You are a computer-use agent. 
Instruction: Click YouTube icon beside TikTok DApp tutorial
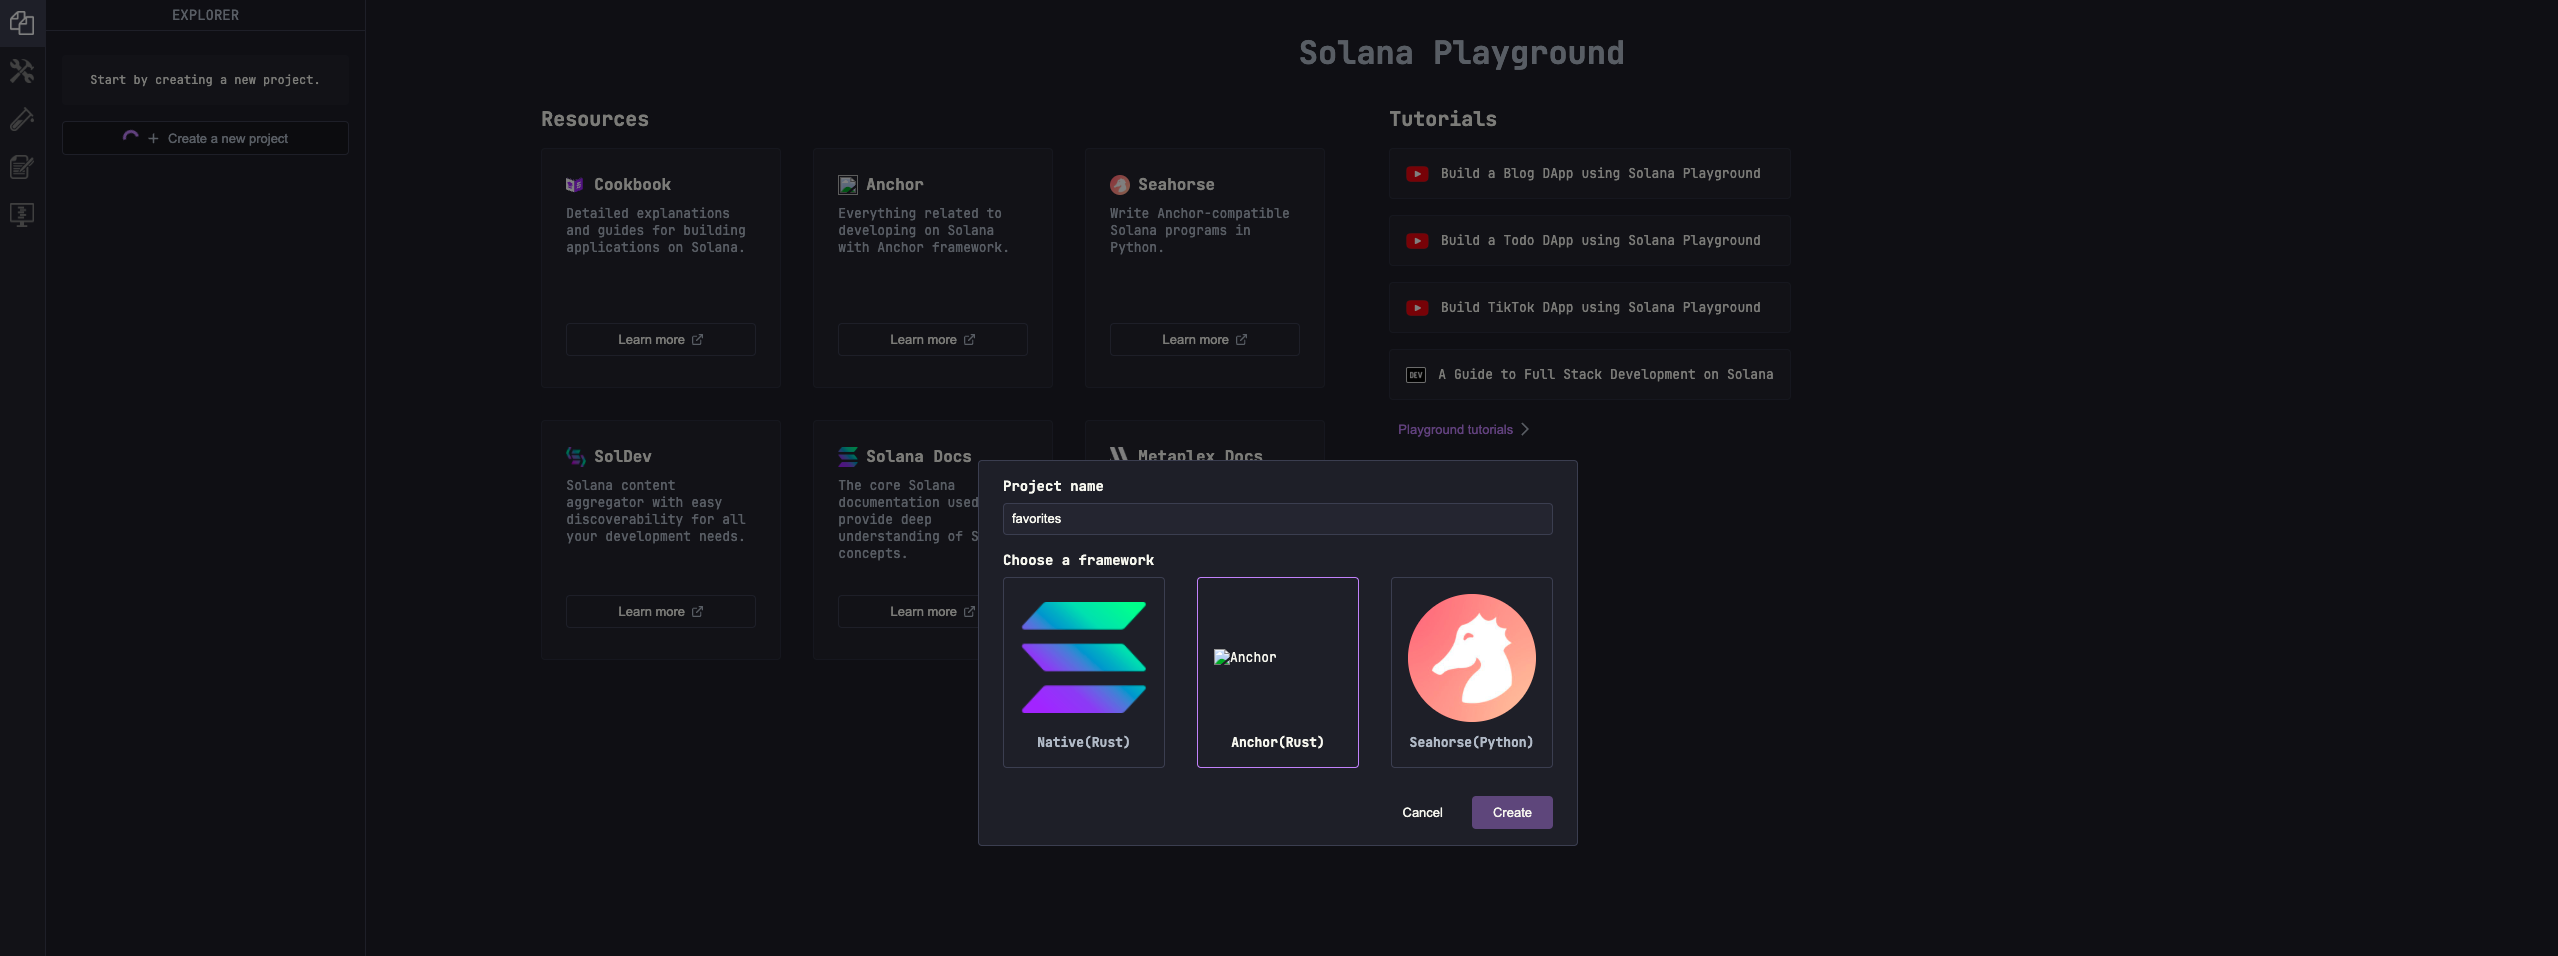click(1417, 308)
